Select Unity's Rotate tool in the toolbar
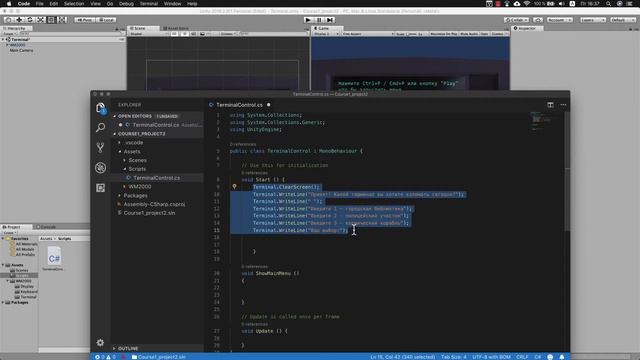Viewport: 640px width, 360px height. (x=30, y=20)
